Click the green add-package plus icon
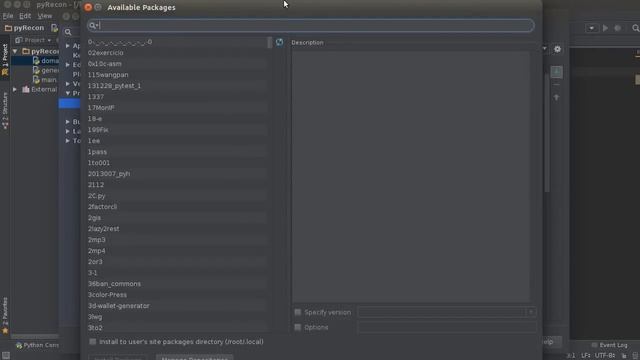 (556, 72)
